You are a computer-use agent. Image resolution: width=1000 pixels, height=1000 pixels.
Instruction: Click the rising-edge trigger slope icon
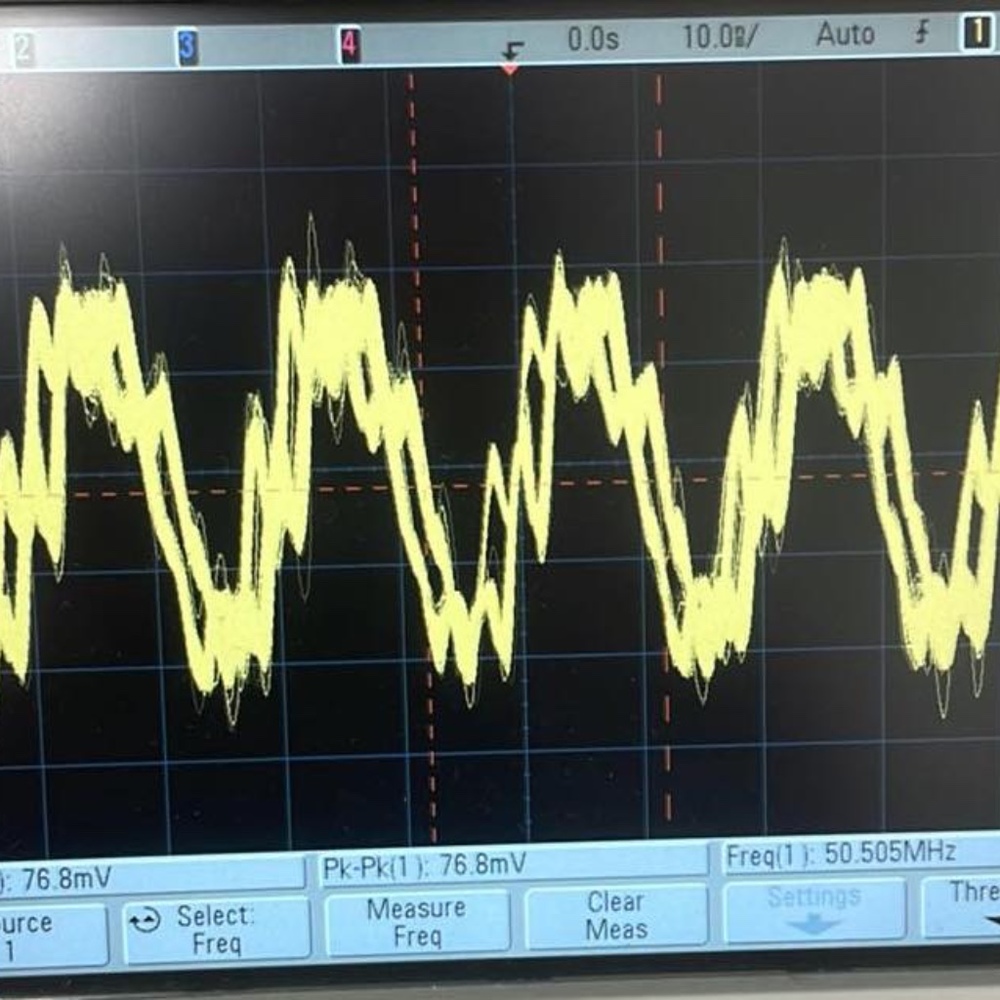click(922, 33)
